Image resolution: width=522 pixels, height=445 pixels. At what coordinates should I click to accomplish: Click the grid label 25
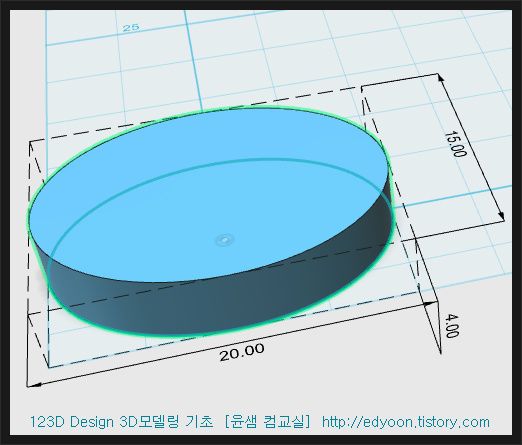[x=131, y=28]
